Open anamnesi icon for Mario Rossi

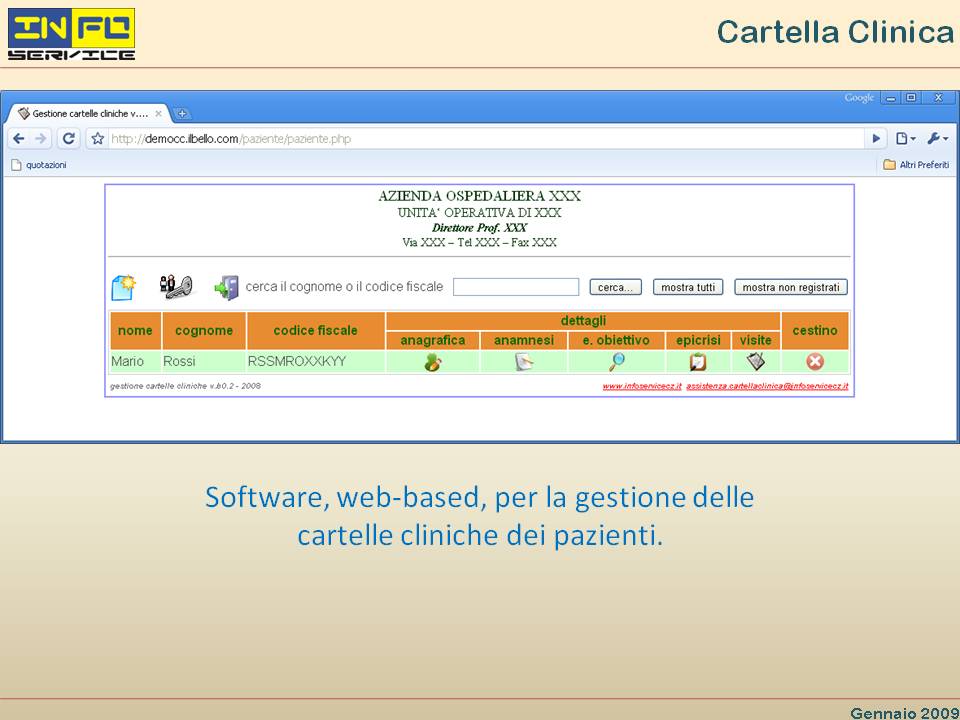tap(524, 362)
